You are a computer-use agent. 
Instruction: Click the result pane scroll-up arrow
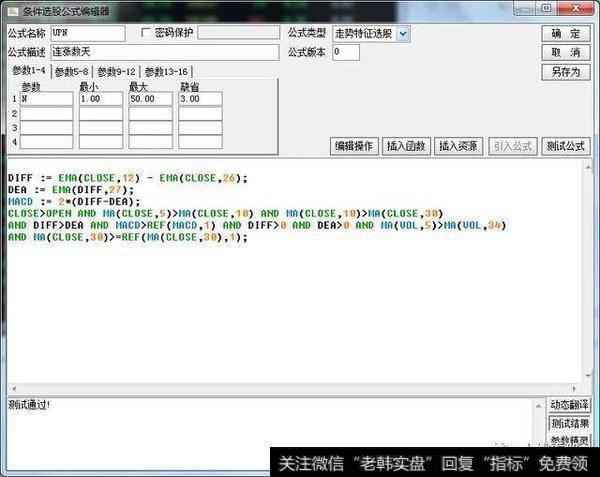point(539,405)
